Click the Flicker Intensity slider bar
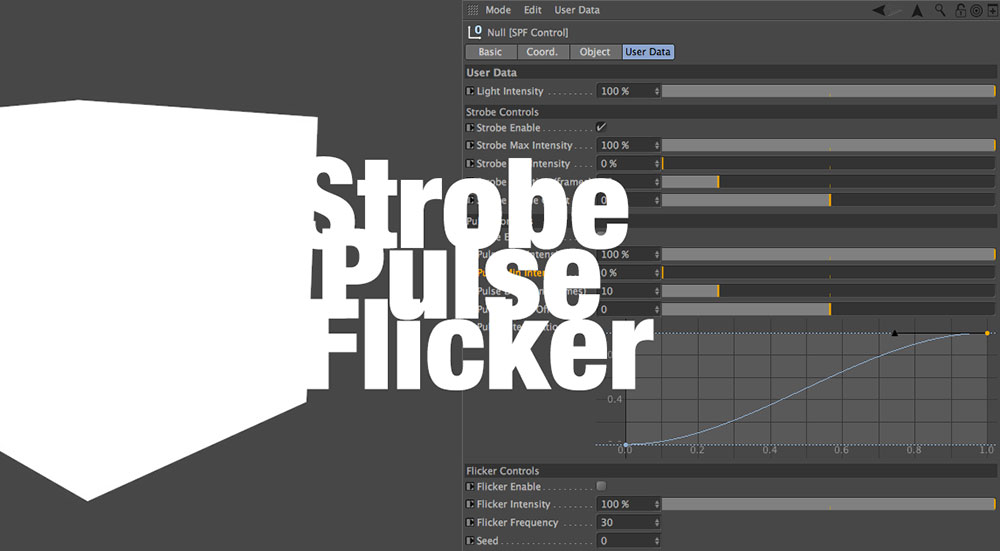Image resolution: width=1000 pixels, height=551 pixels. tap(828, 504)
